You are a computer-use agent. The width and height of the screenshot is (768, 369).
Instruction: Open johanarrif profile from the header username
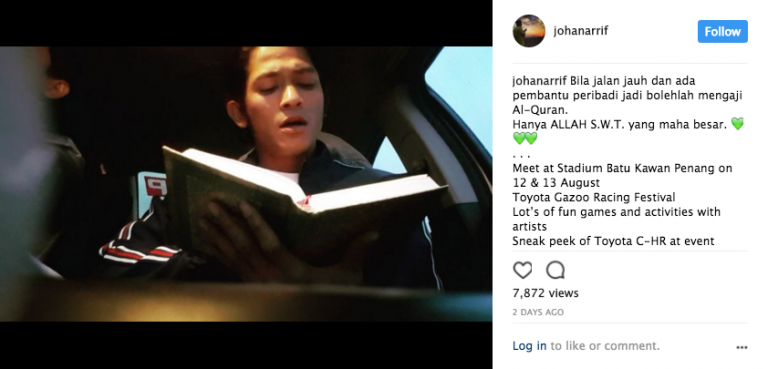coord(580,31)
